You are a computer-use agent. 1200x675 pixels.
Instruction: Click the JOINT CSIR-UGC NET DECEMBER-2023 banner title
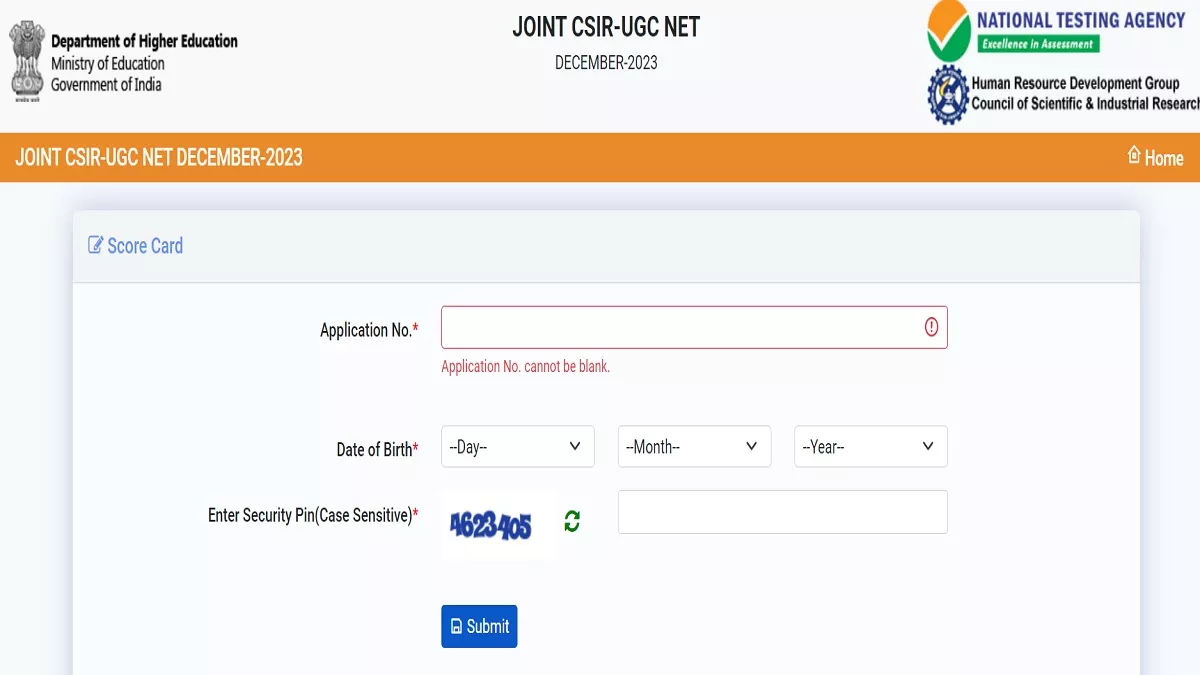point(159,157)
